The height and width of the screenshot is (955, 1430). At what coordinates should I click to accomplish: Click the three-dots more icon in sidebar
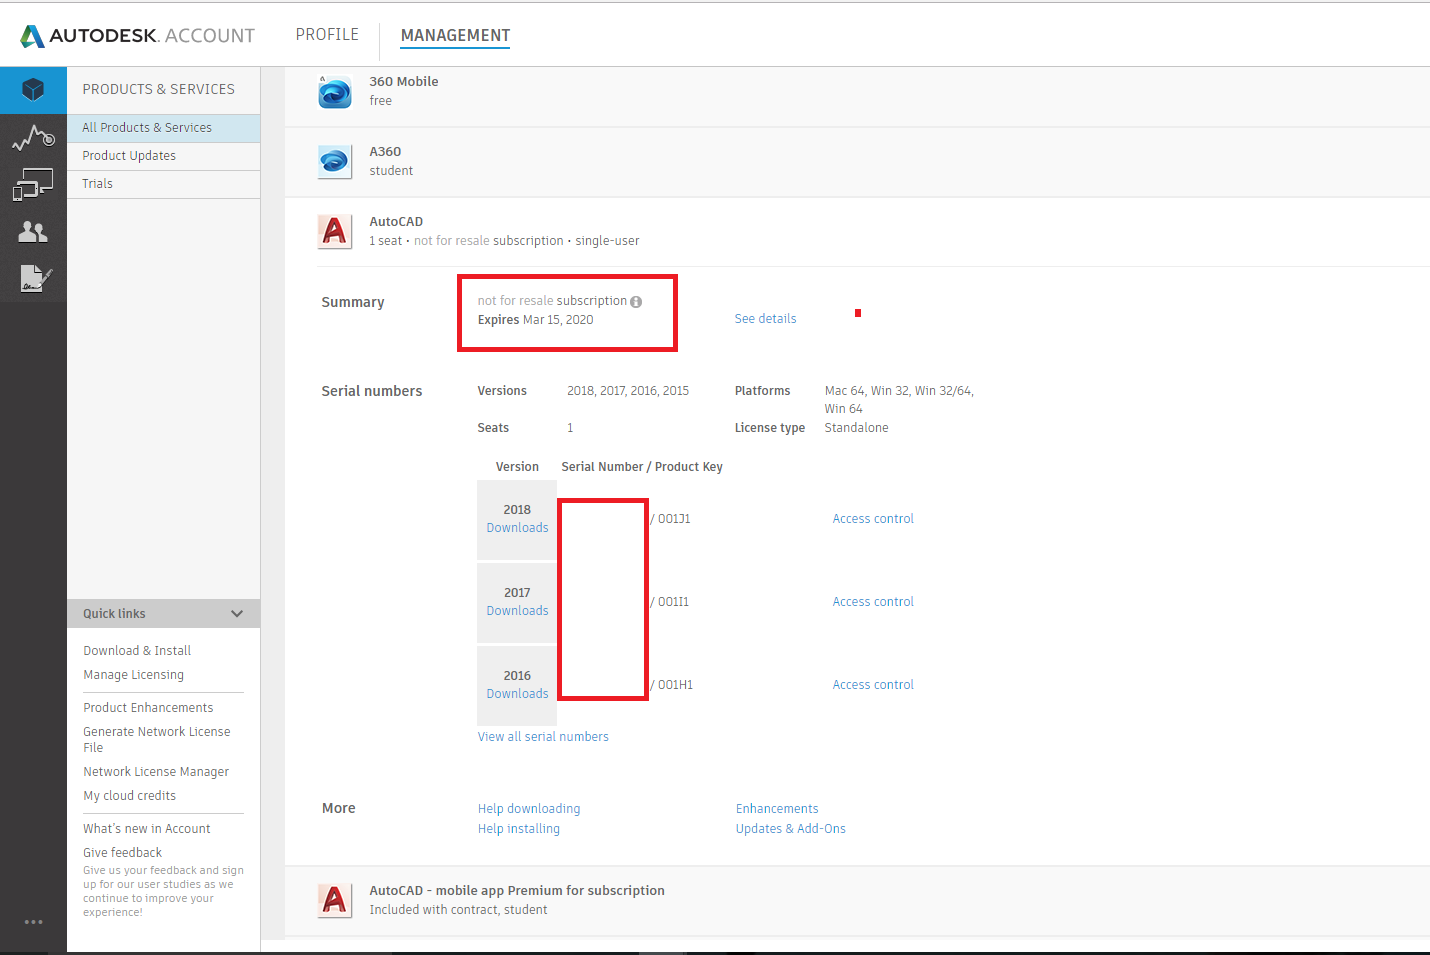(33, 922)
